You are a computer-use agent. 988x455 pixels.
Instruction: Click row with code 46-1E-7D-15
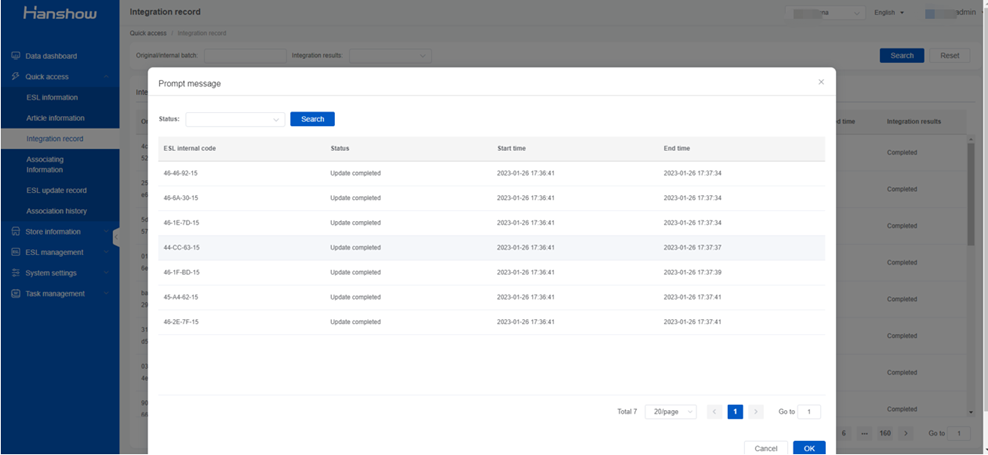[491, 223]
